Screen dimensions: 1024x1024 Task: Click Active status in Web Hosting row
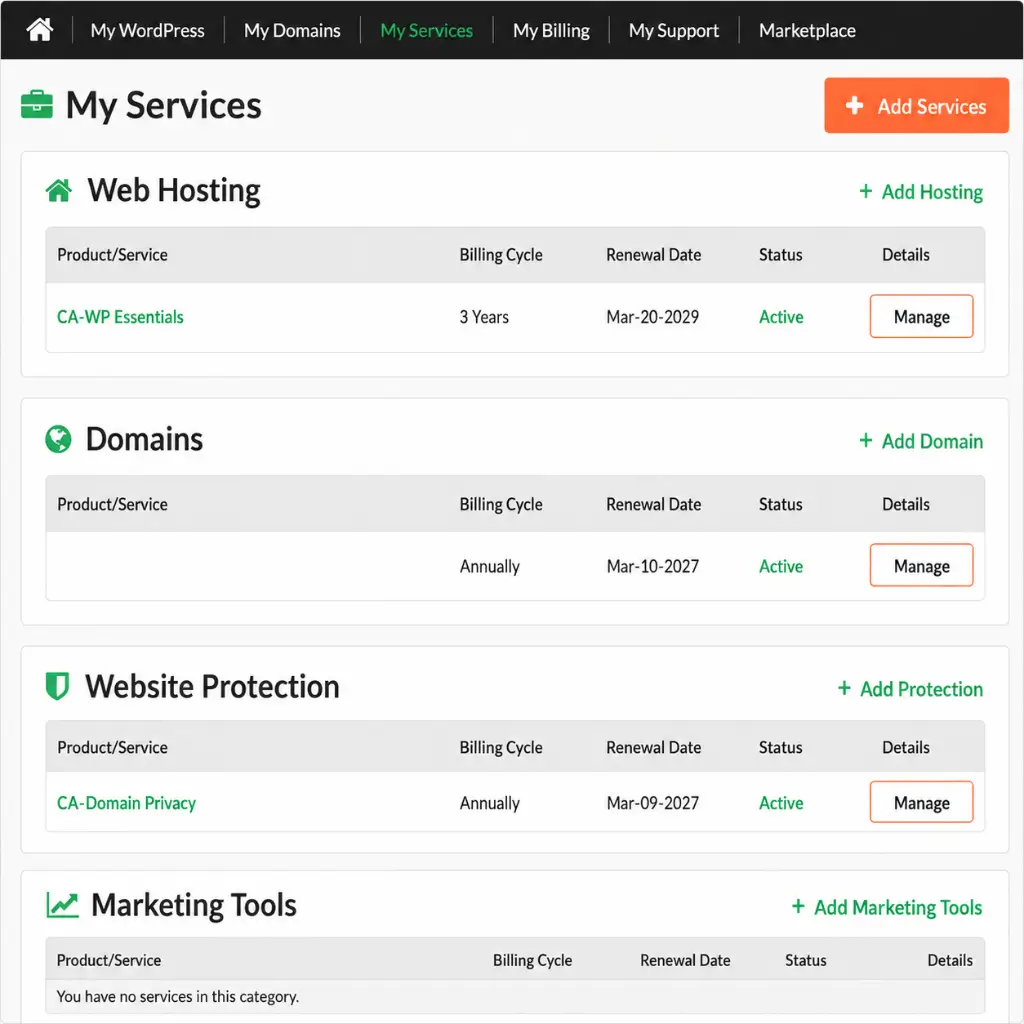pyautogui.click(x=781, y=317)
